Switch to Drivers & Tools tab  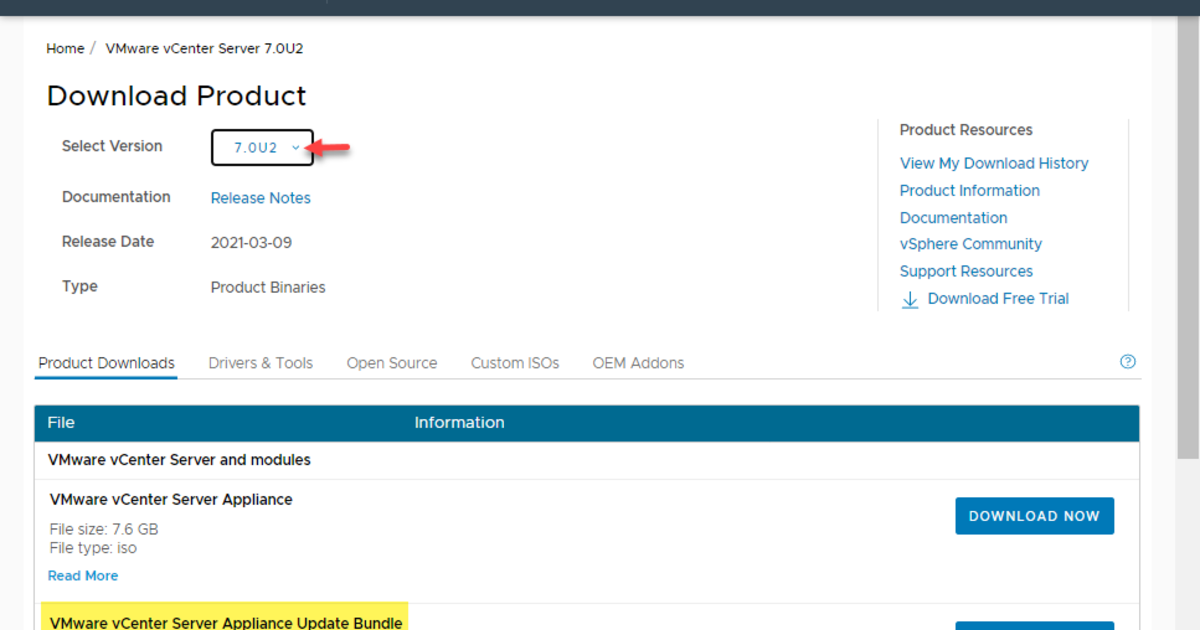[260, 363]
